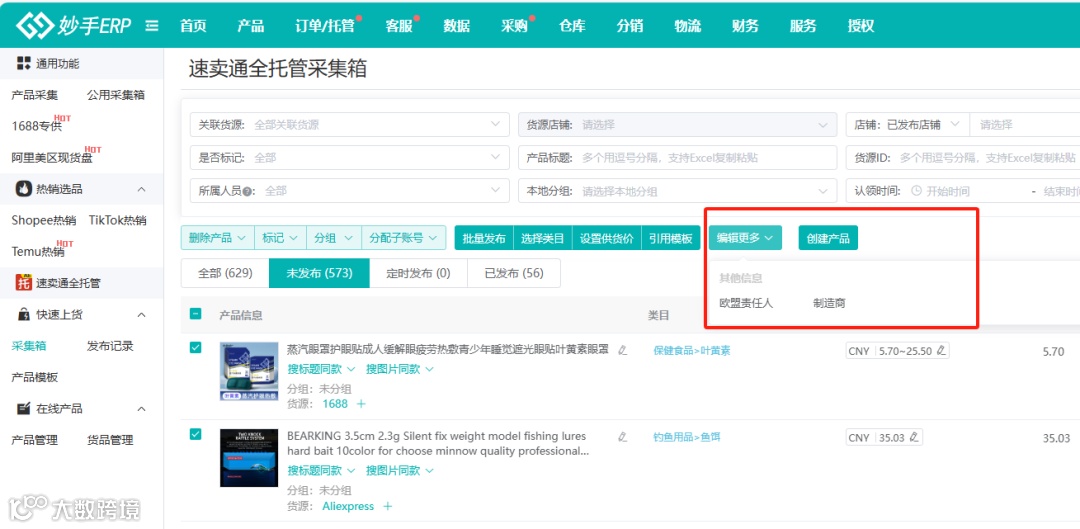1080x529 pixels.
Task: Open the 仓库 top menu
Action: [572, 26]
